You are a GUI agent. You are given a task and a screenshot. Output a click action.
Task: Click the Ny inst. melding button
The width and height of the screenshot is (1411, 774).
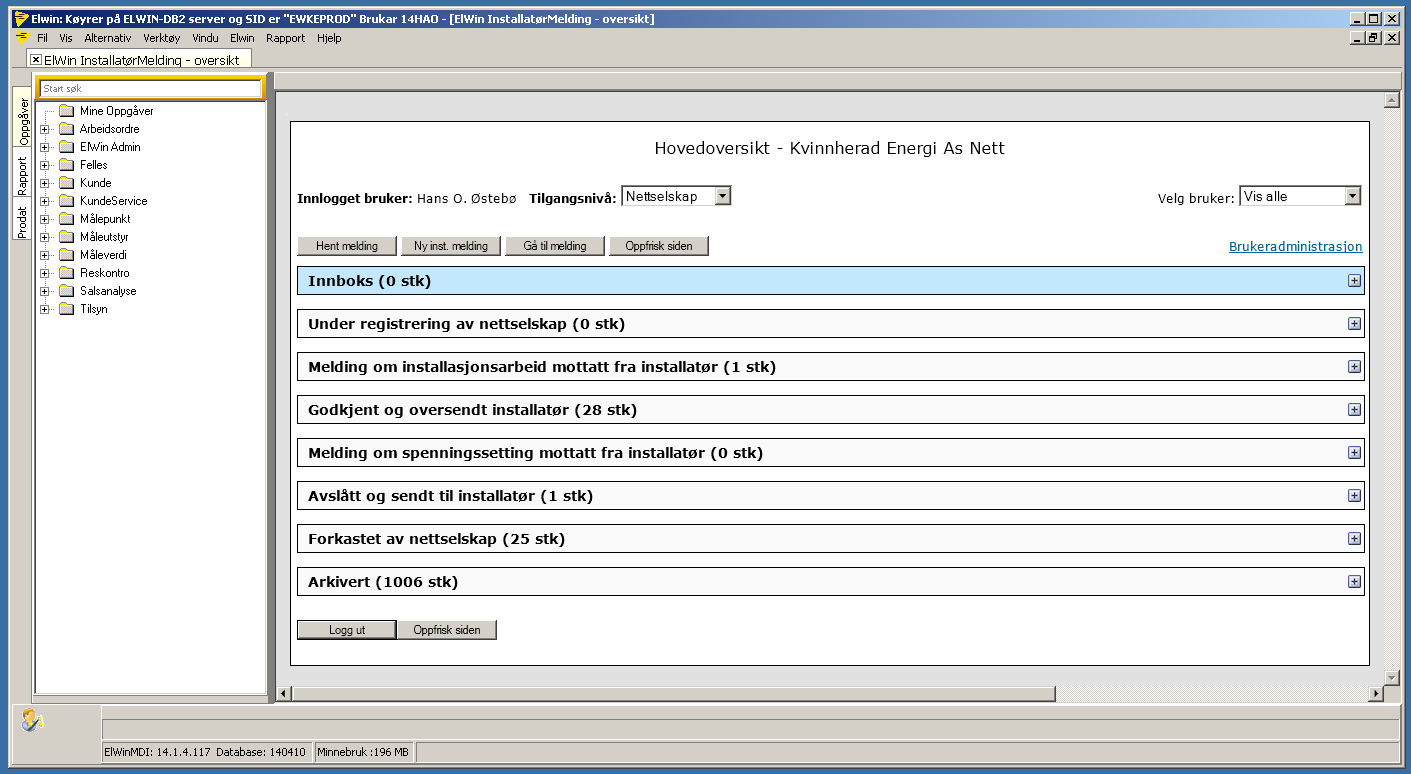451,246
